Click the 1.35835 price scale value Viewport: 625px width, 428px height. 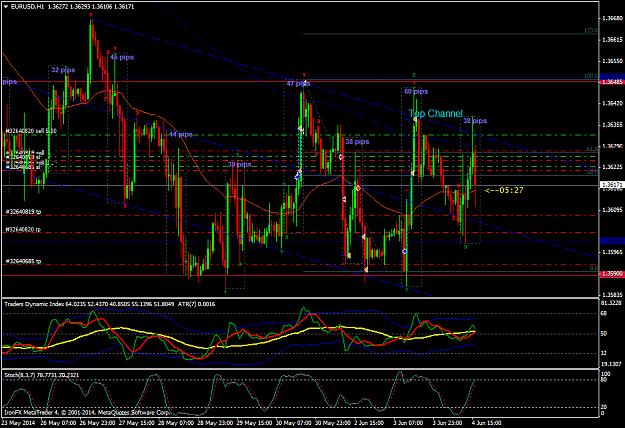613,295
